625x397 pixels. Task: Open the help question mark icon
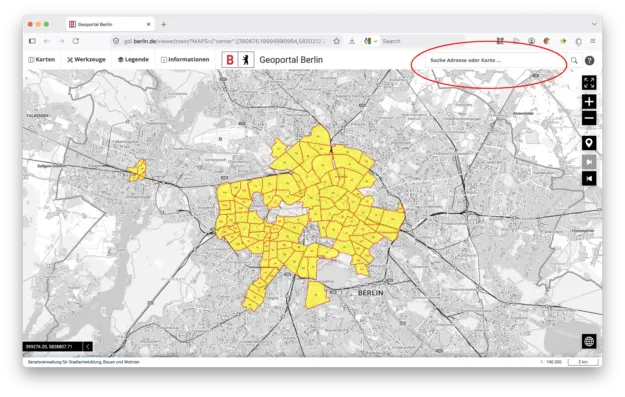pyautogui.click(x=589, y=60)
